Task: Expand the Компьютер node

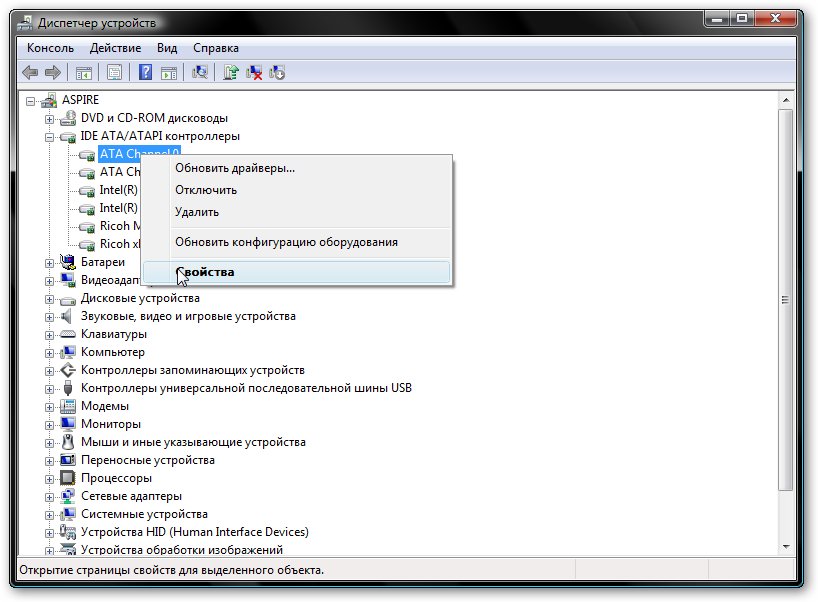Action: pyautogui.click(x=49, y=353)
